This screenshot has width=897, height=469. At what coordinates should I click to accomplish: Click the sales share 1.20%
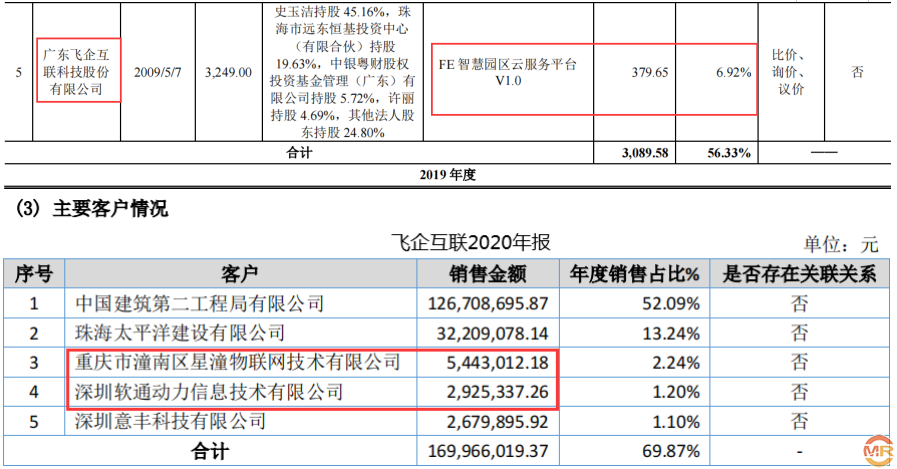pos(676,392)
